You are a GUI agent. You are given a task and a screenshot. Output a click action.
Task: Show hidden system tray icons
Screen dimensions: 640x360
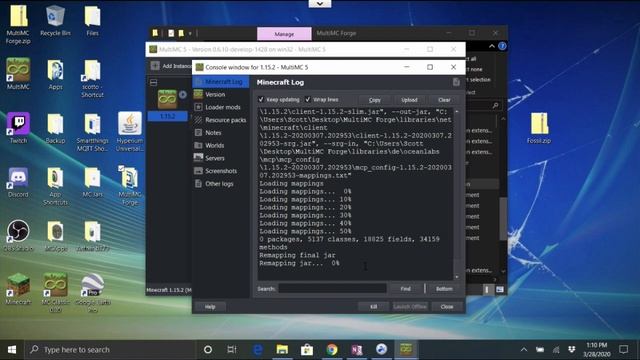[x=524, y=350]
